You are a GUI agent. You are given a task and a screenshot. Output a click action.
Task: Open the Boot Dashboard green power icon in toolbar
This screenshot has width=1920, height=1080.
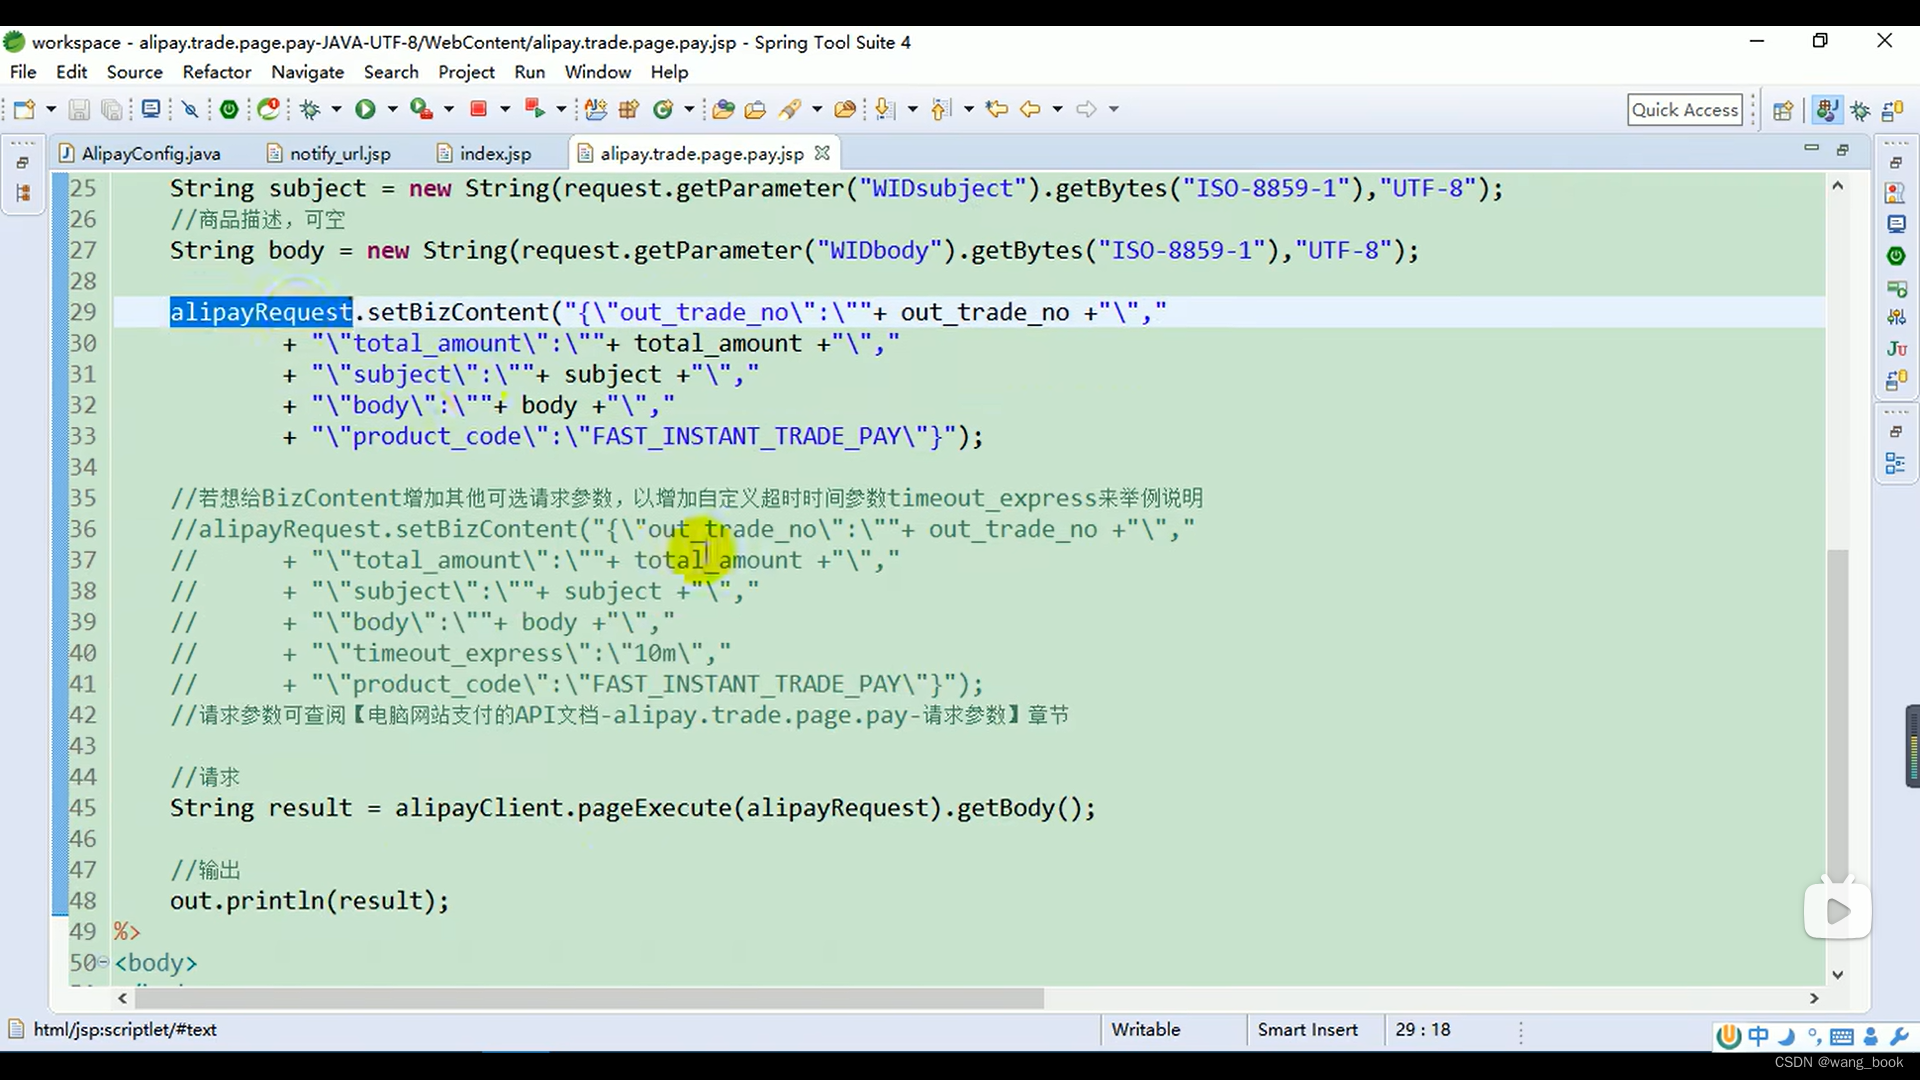(229, 109)
